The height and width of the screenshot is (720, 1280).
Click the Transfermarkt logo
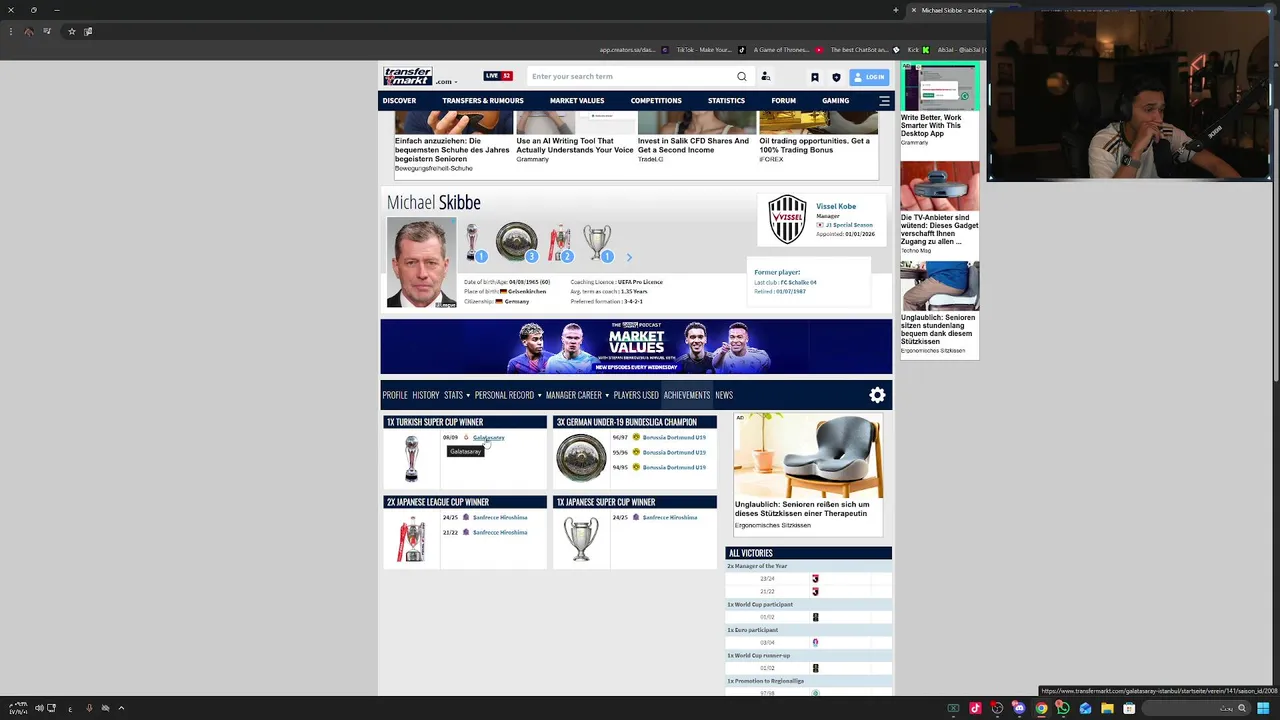pos(408,76)
